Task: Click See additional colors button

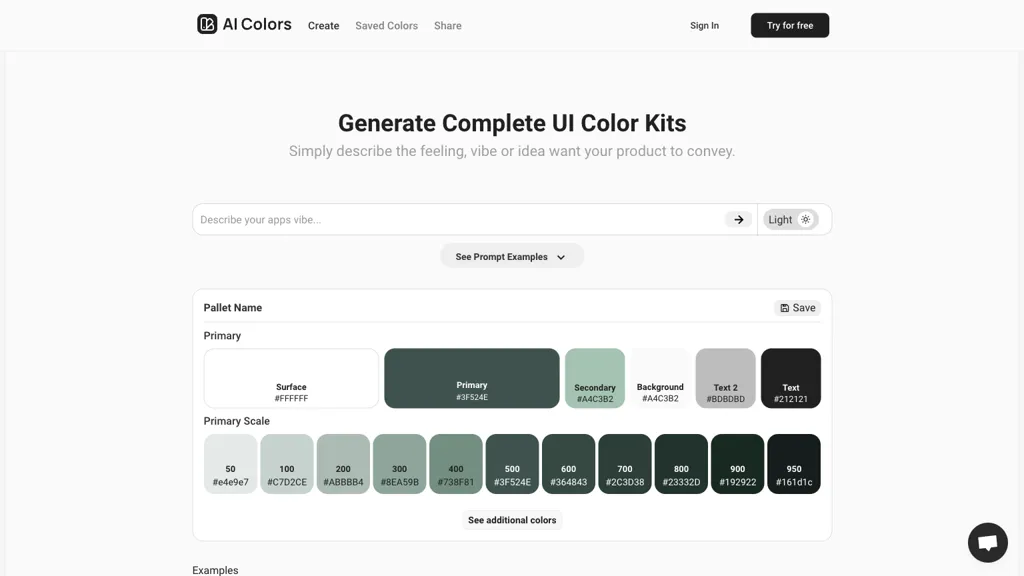Action: tap(512, 520)
